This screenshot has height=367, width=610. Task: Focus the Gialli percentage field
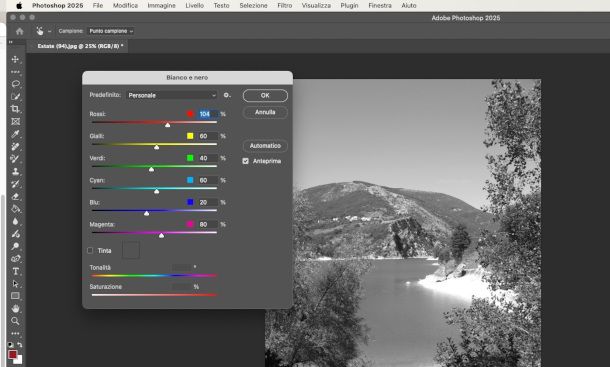[x=208, y=136]
